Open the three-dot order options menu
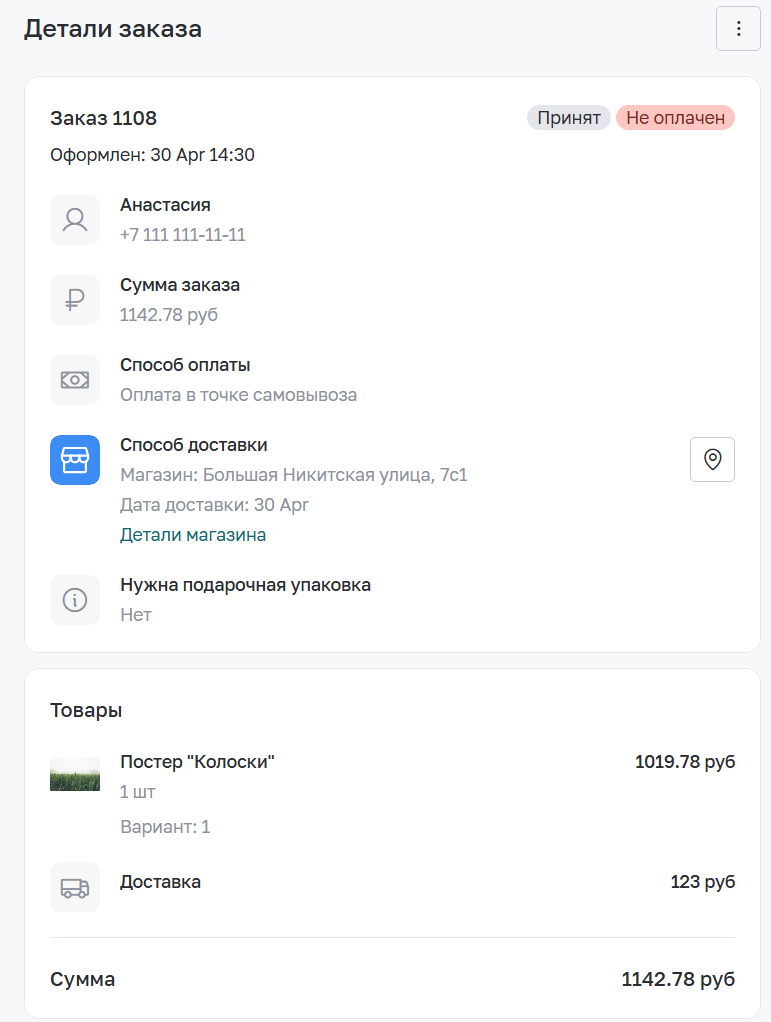The image size is (771, 1022). coord(738,29)
